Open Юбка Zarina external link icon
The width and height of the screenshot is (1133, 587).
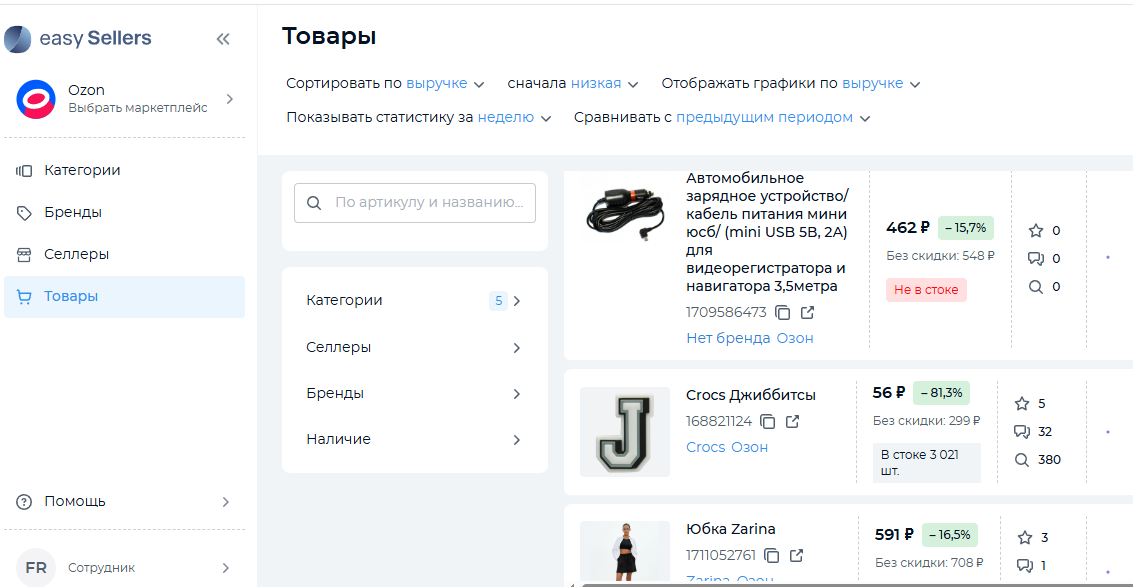pos(797,556)
